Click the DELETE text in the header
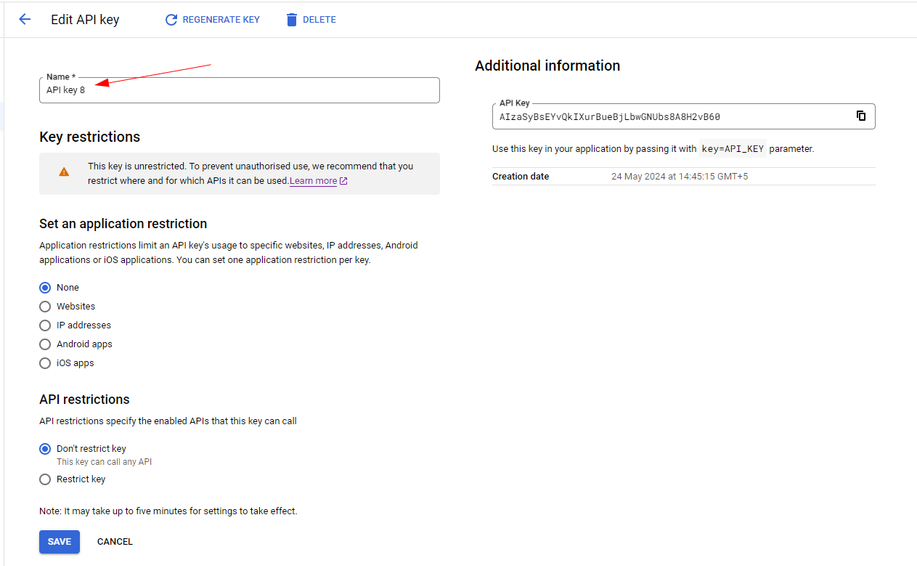Image resolution: width=917 pixels, height=566 pixels. click(x=319, y=20)
